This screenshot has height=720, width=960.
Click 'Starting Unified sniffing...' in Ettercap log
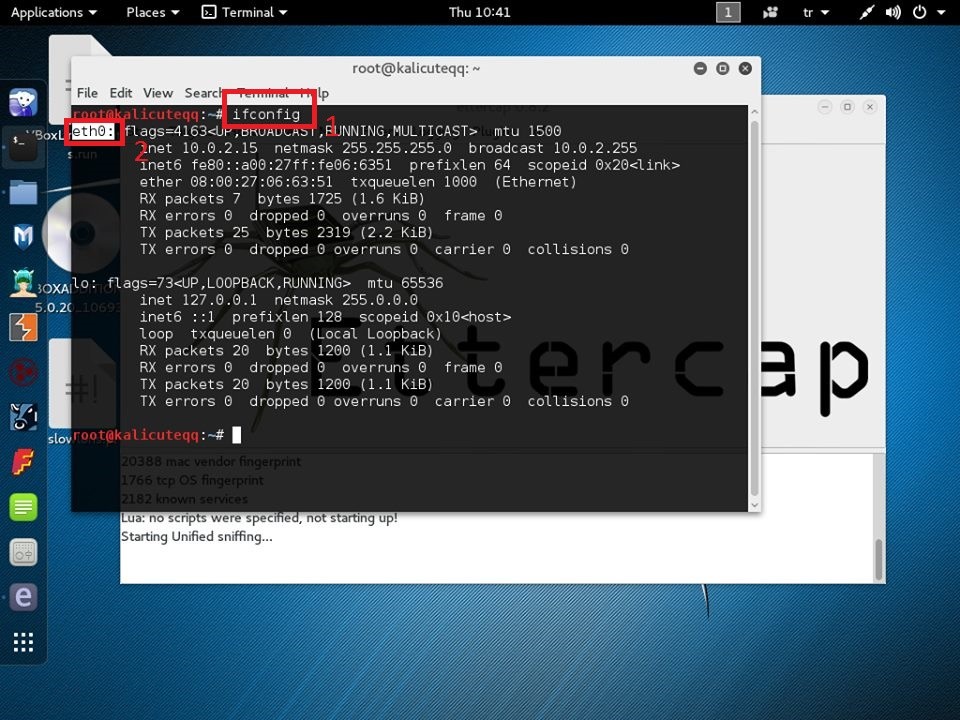click(x=197, y=537)
